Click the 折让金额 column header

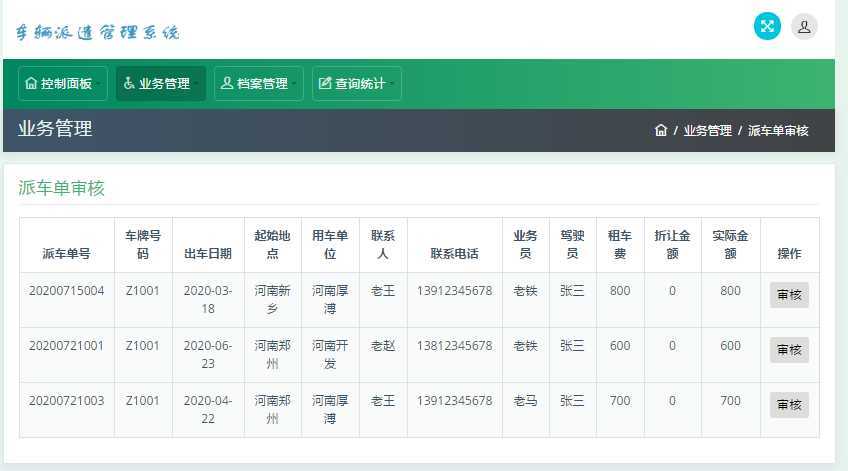tap(672, 244)
